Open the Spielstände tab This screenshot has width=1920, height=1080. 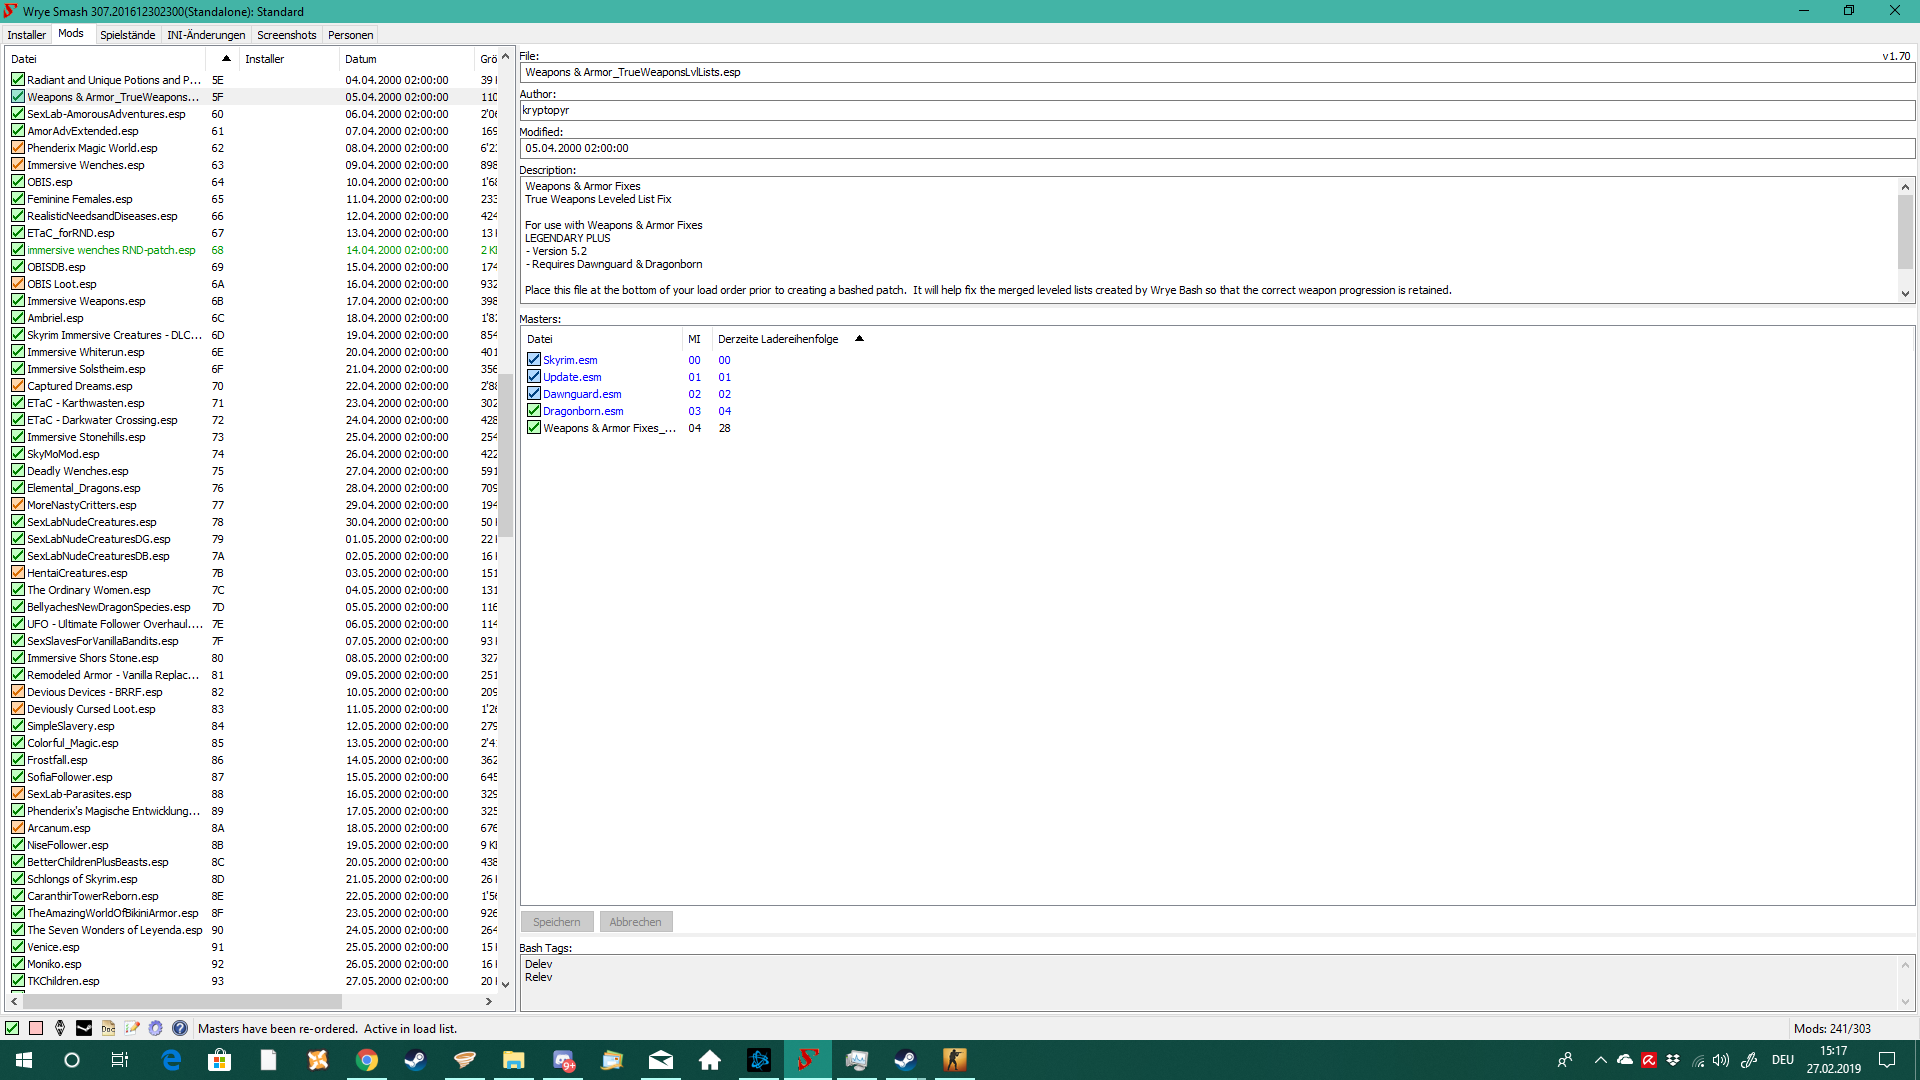[x=128, y=35]
